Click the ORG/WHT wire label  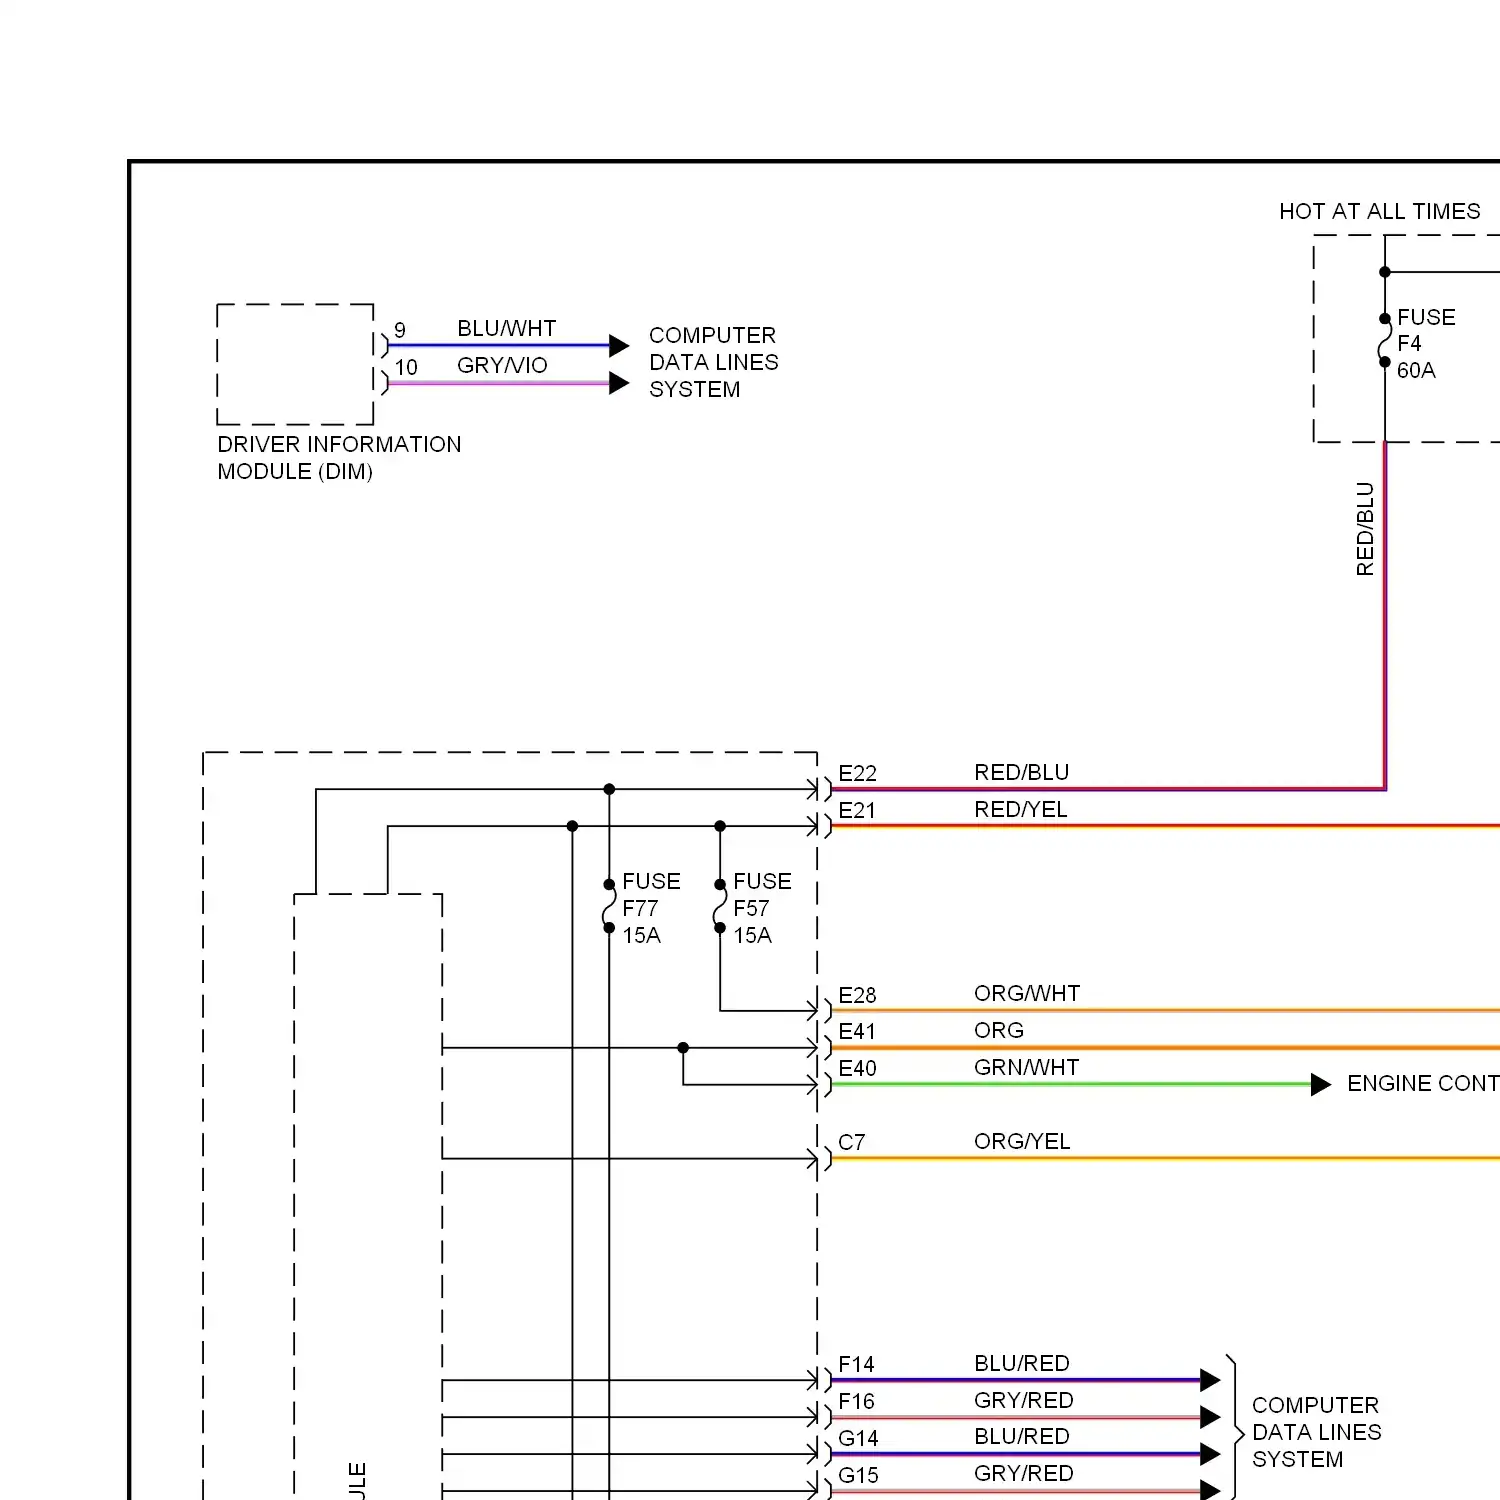1027,994
